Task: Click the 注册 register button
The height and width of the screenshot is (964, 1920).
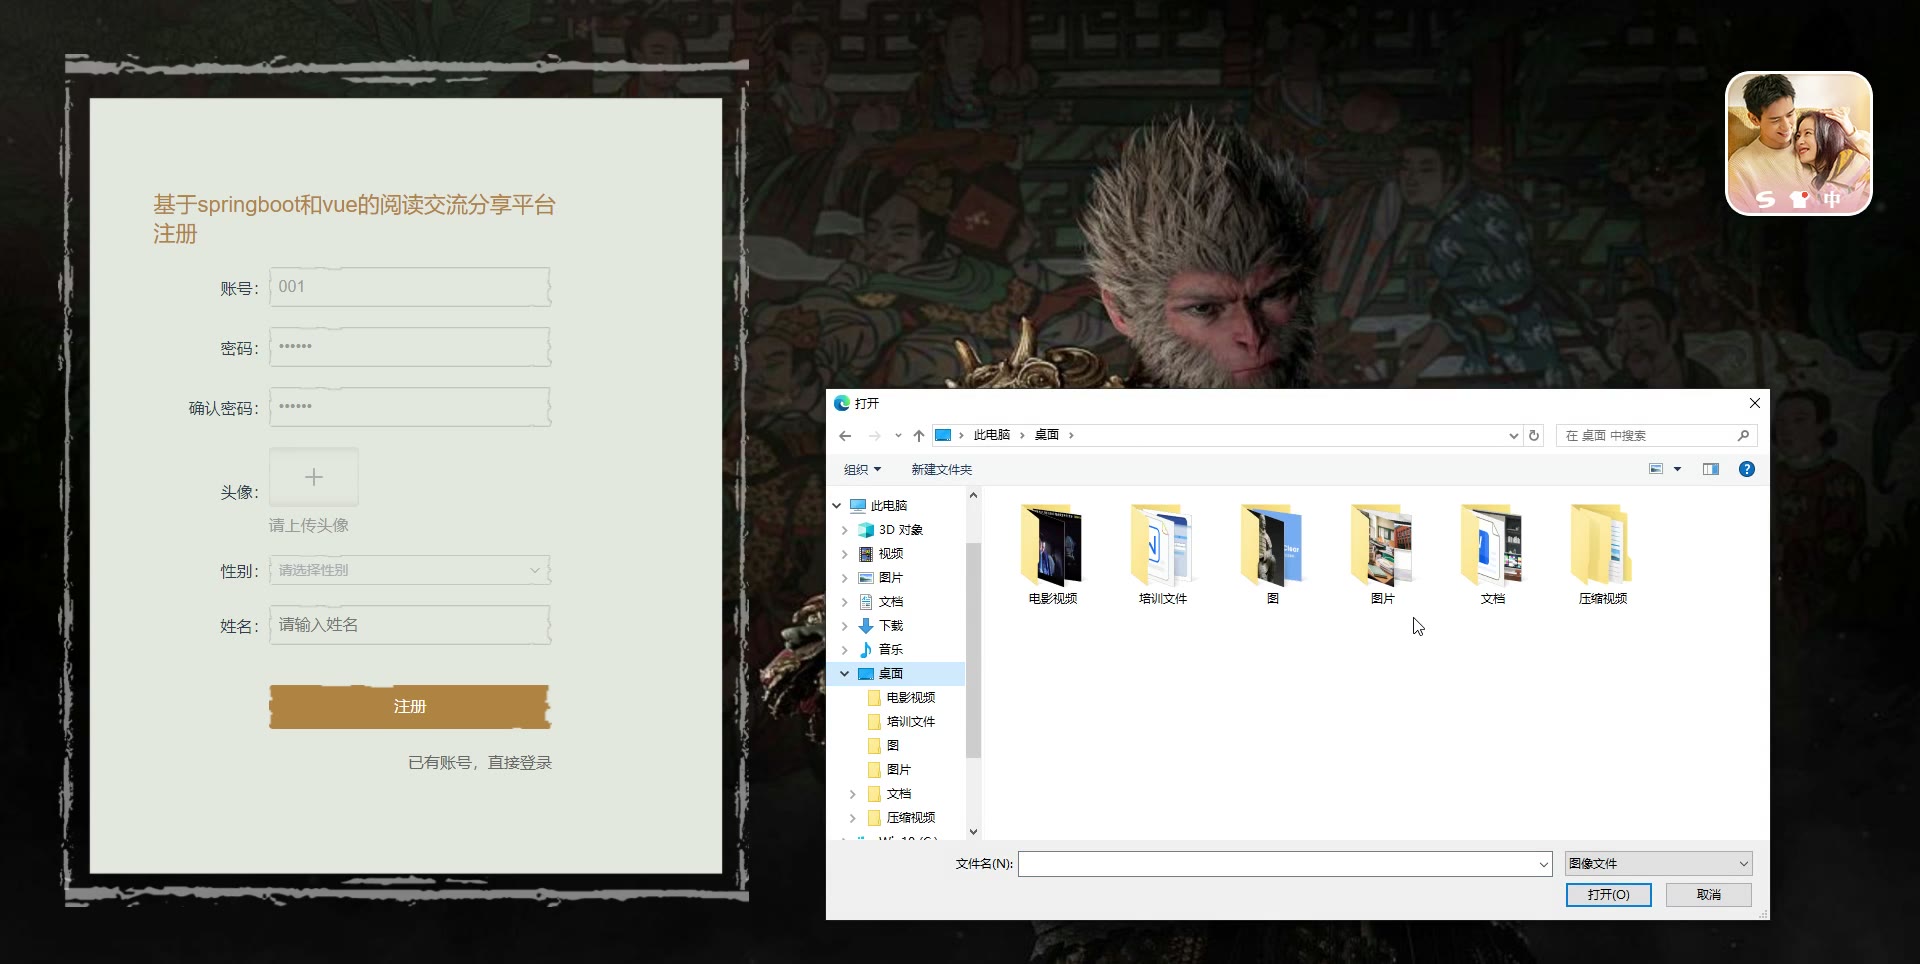Action: tap(410, 706)
